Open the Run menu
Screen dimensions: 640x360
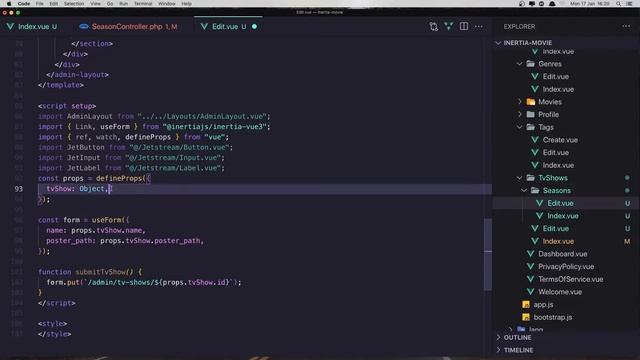tap(123, 4)
